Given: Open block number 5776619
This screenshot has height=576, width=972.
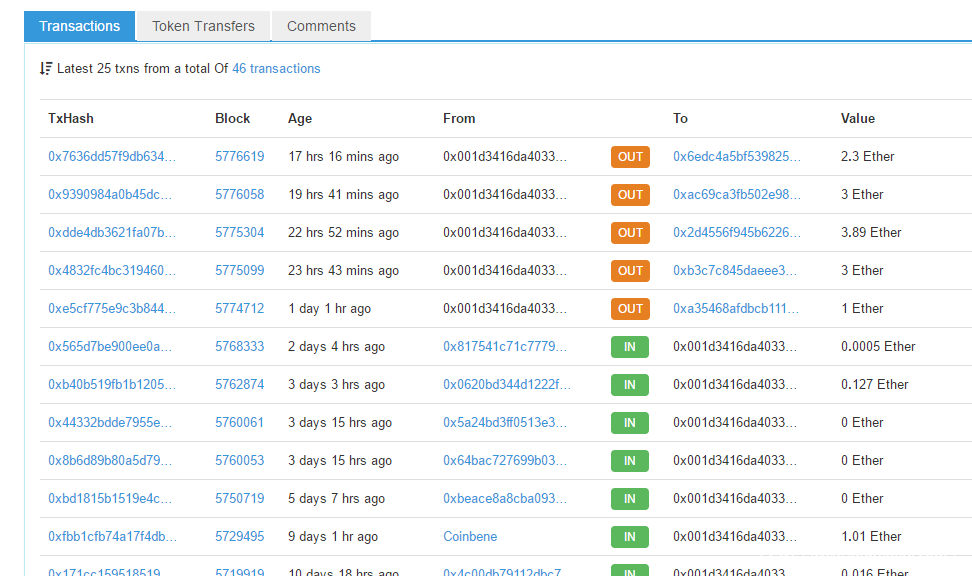Looking at the screenshot, I should (239, 157).
